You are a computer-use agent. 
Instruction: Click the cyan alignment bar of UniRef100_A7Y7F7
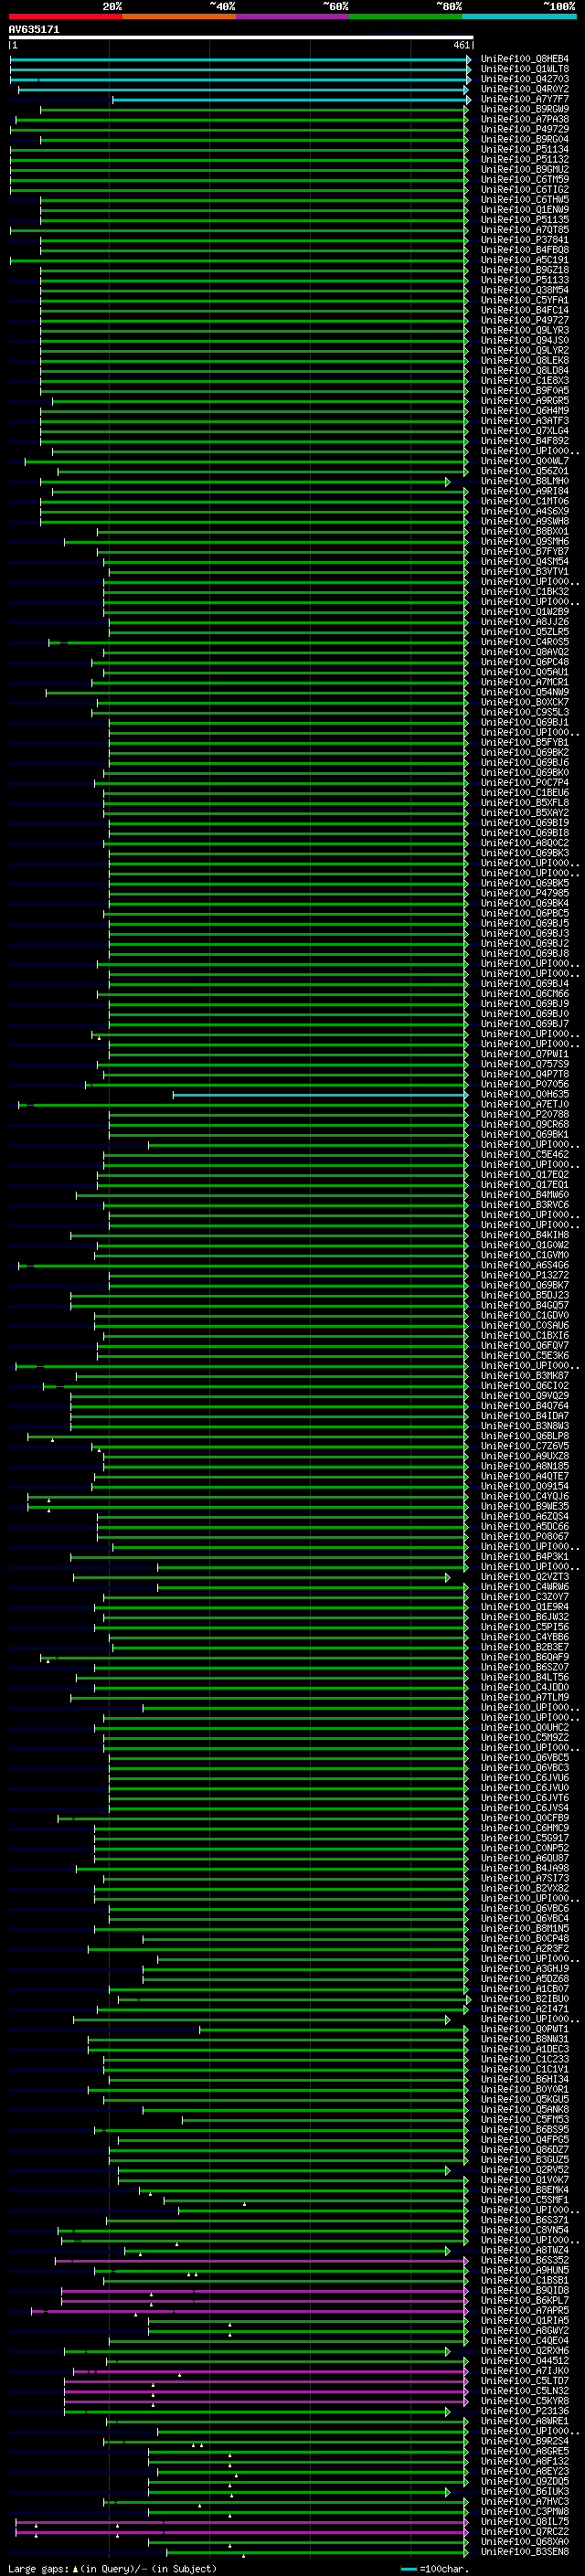pos(291,100)
